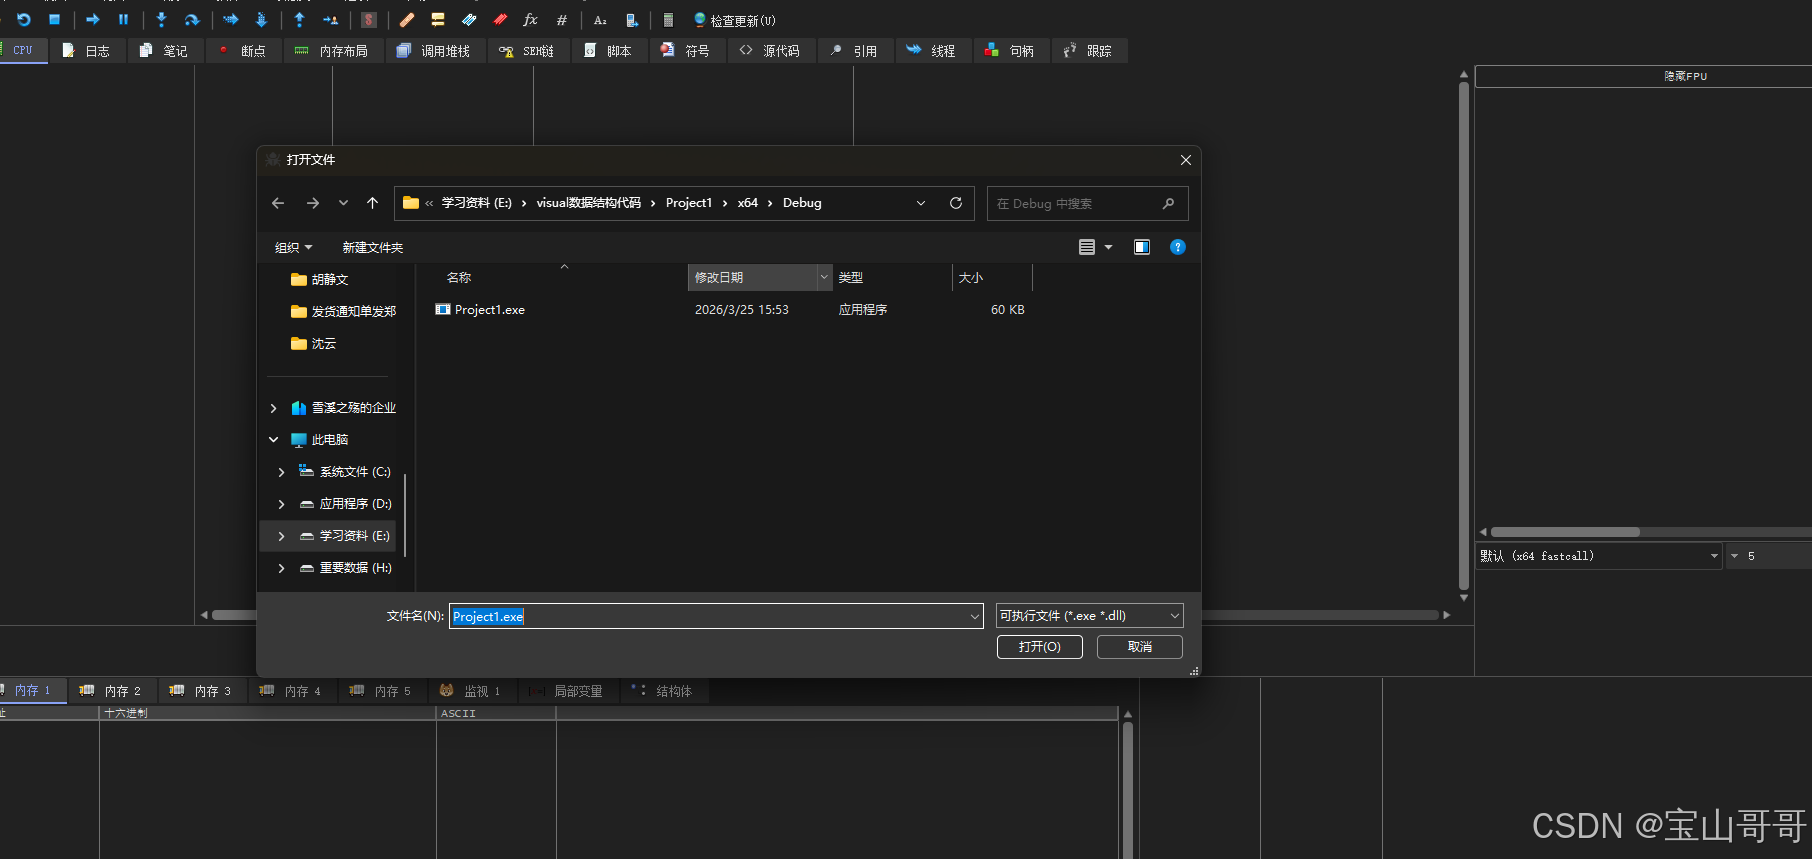
Task: Sort files by 名称 column header
Action: [x=459, y=278]
